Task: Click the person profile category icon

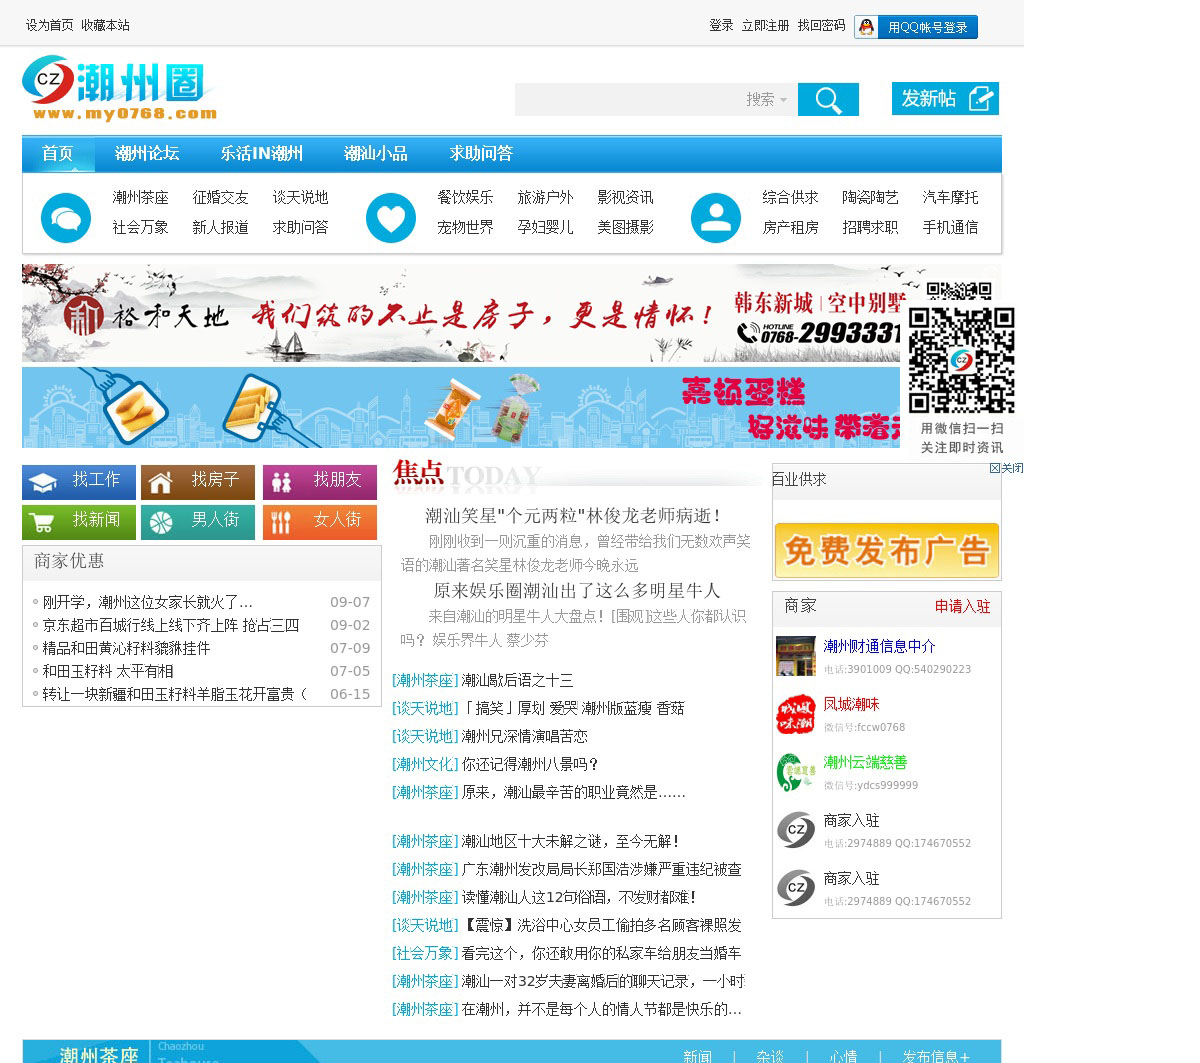Action: coord(716,217)
